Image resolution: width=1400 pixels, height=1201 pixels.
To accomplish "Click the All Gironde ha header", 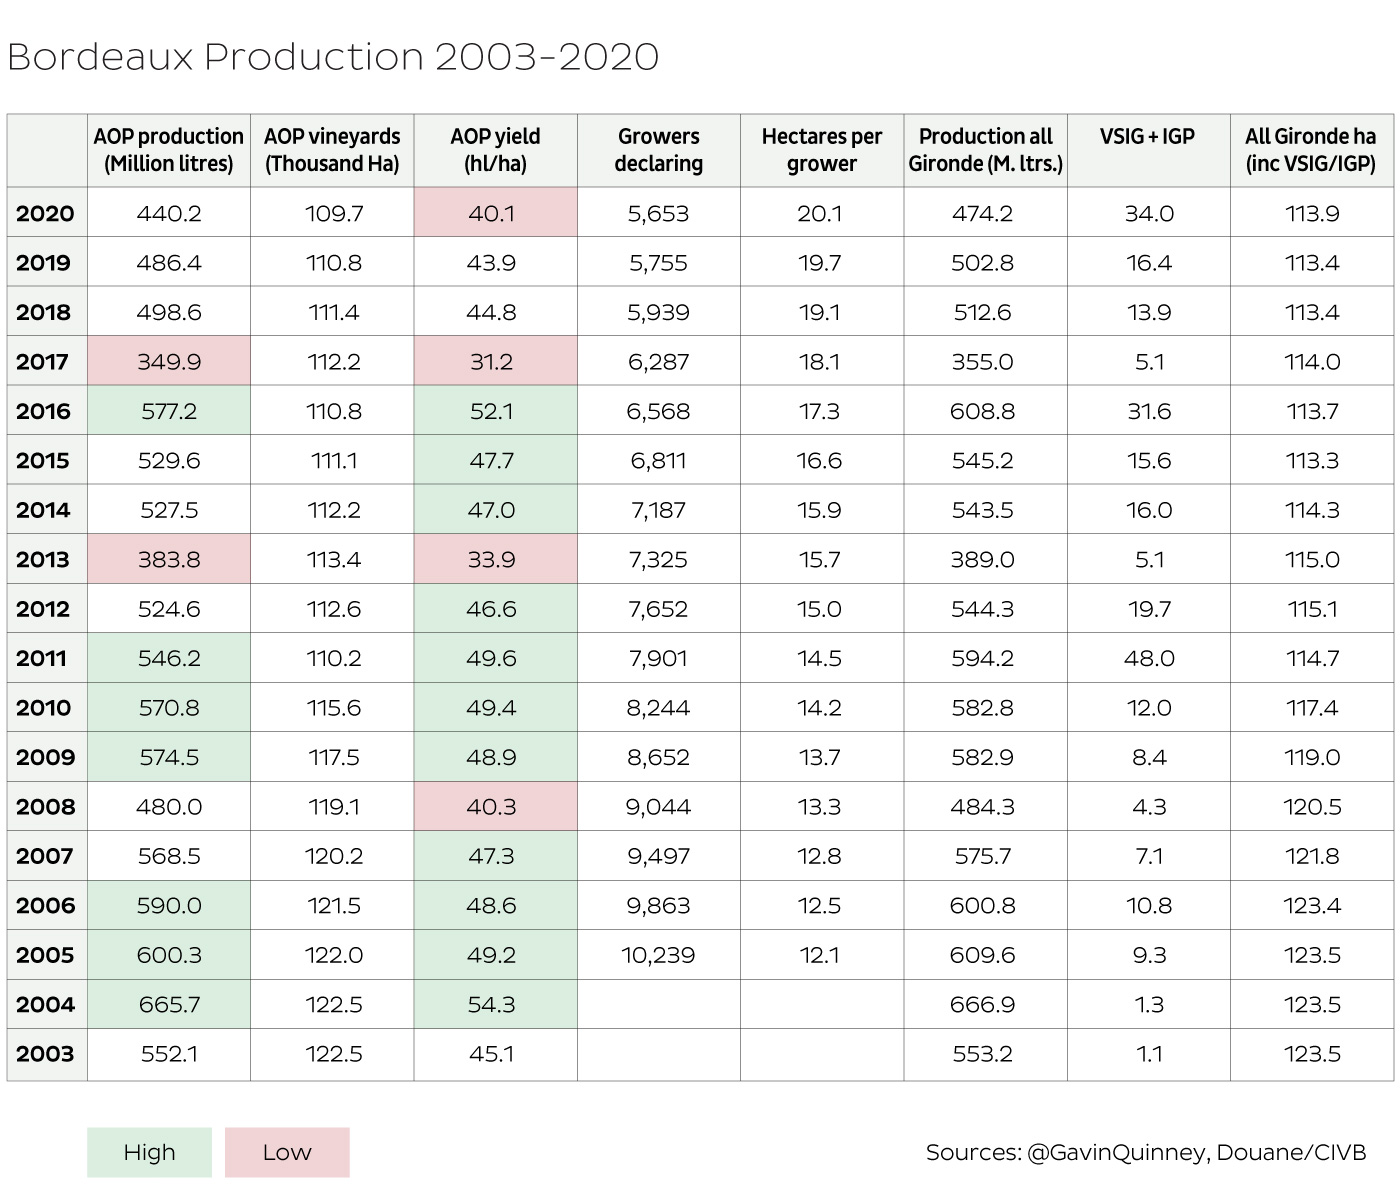I will [x=1310, y=150].
